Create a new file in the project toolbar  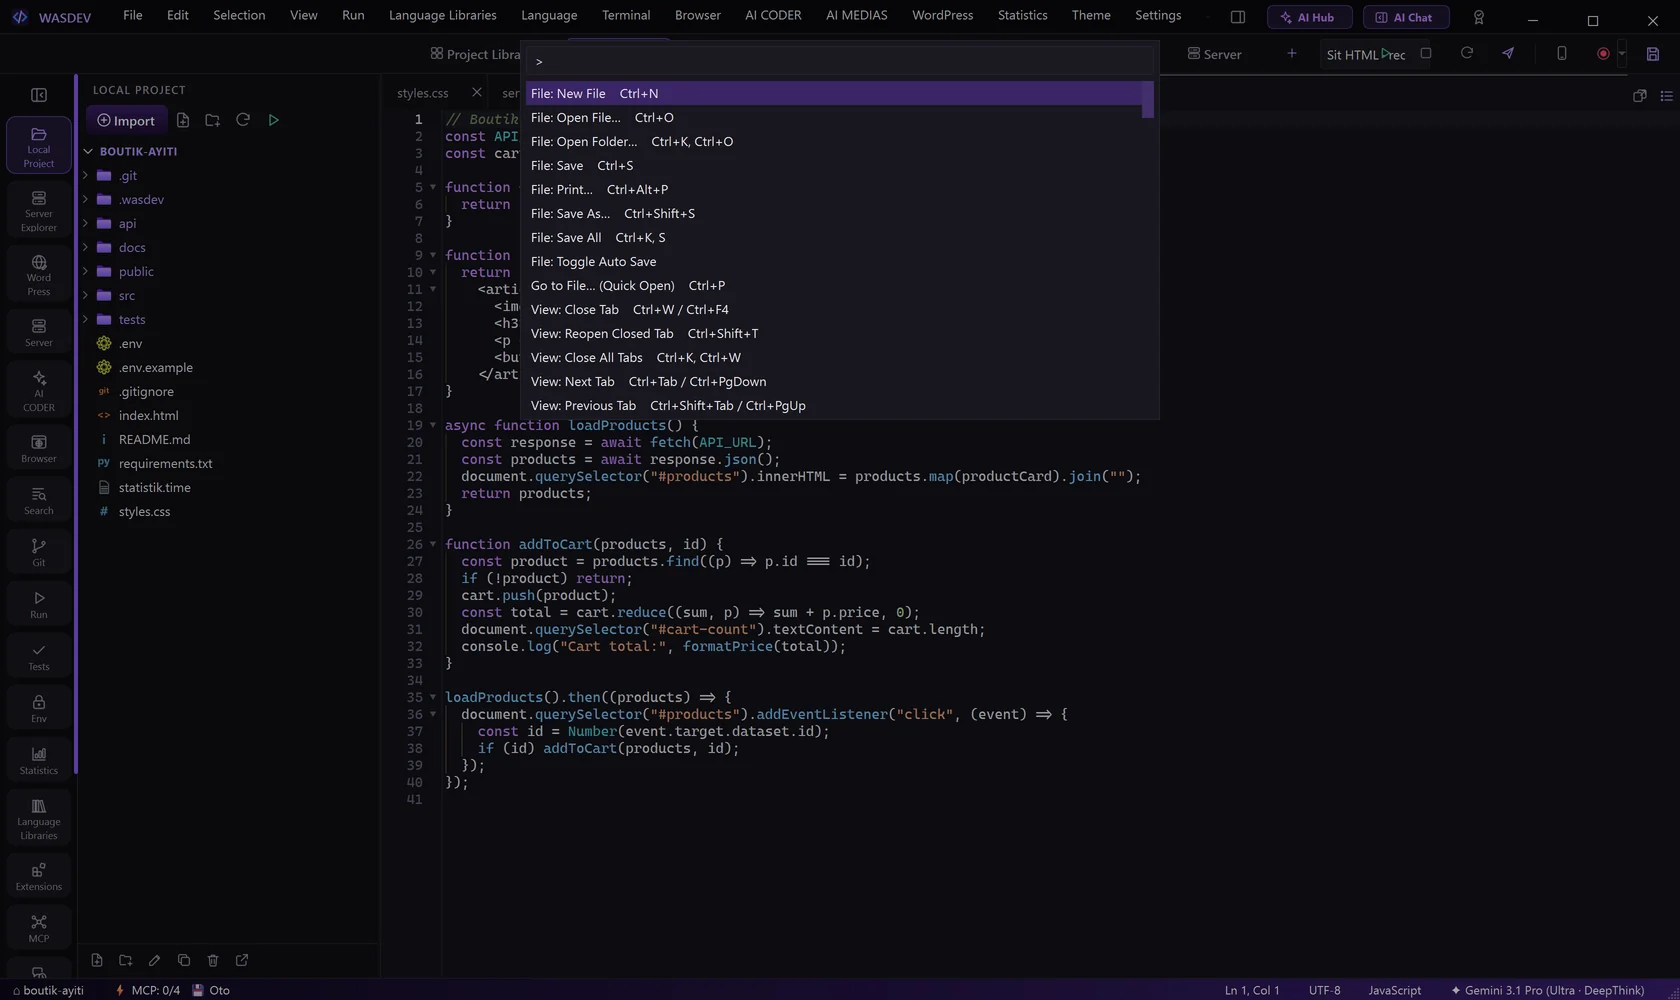(x=183, y=120)
